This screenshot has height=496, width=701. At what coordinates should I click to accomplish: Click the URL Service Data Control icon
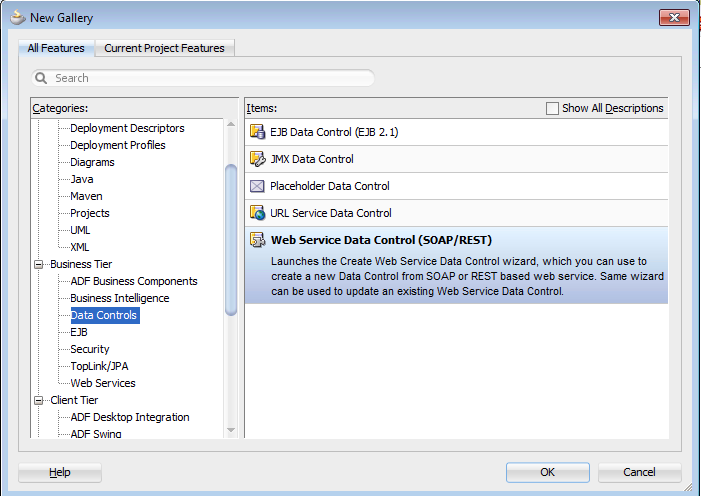pyautogui.click(x=257, y=213)
